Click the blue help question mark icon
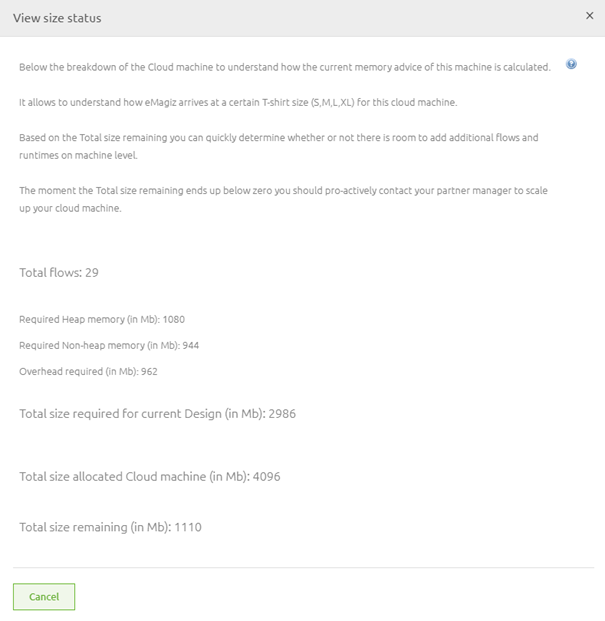Viewport: 605px width, 621px height. point(571,64)
